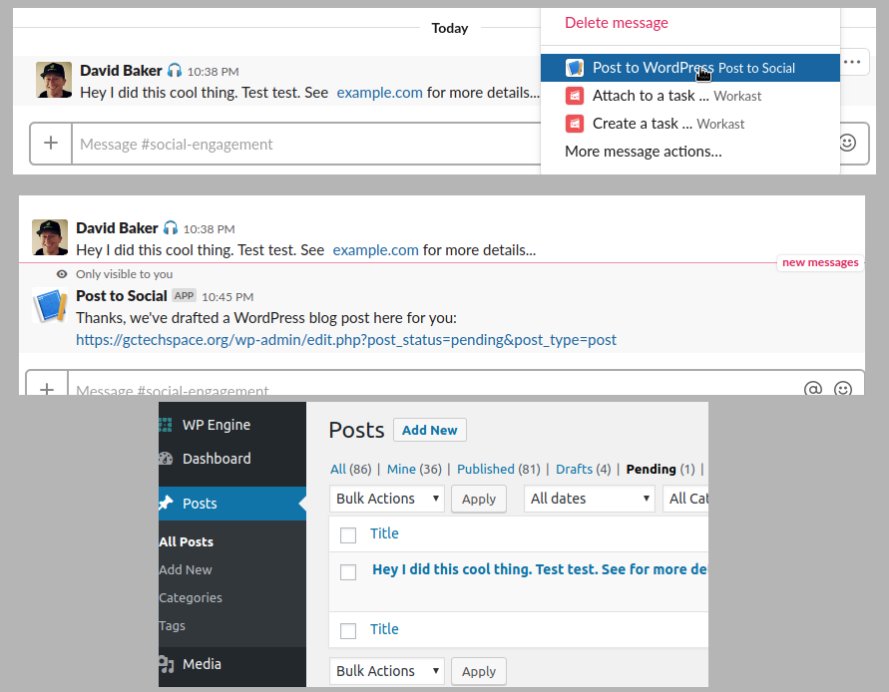Click the new messages marker label
The image size is (889, 692).
click(x=820, y=262)
